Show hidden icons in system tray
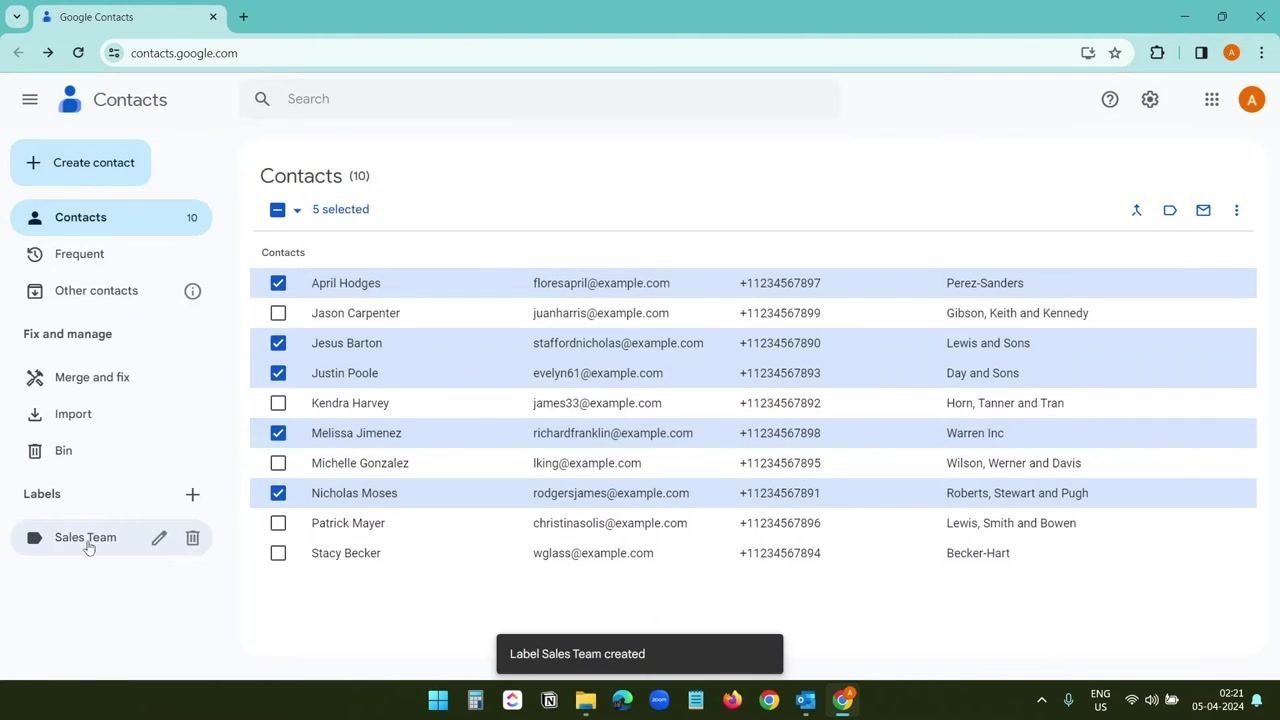Image resolution: width=1280 pixels, height=720 pixels. click(1041, 700)
